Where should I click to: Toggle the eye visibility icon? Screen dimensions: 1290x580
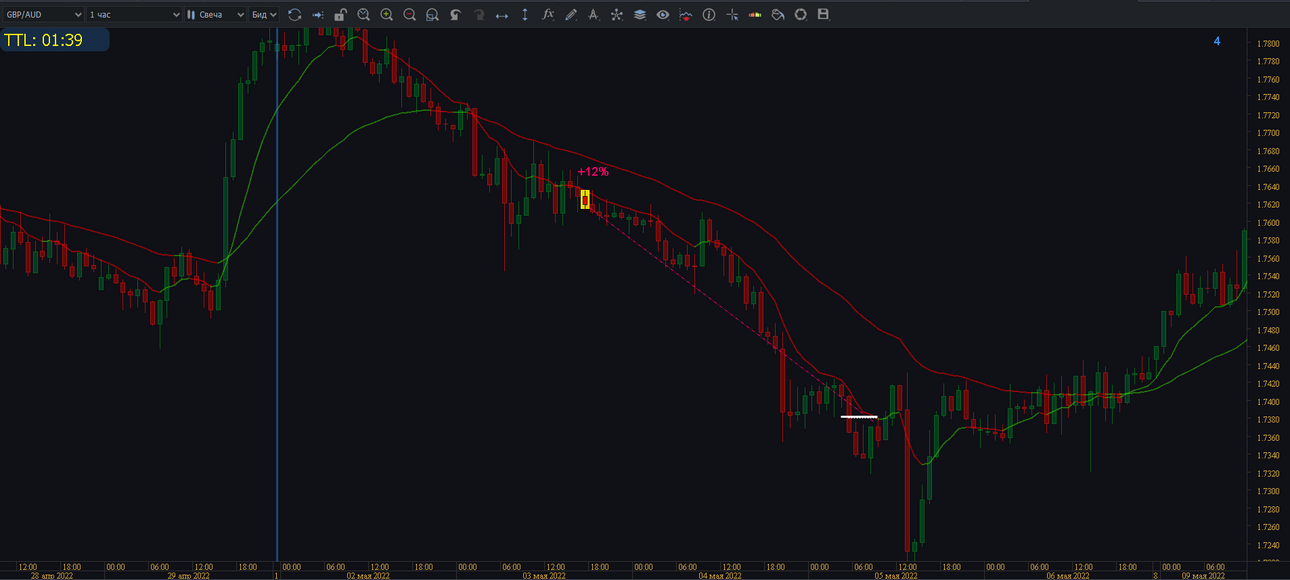pos(662,15)
